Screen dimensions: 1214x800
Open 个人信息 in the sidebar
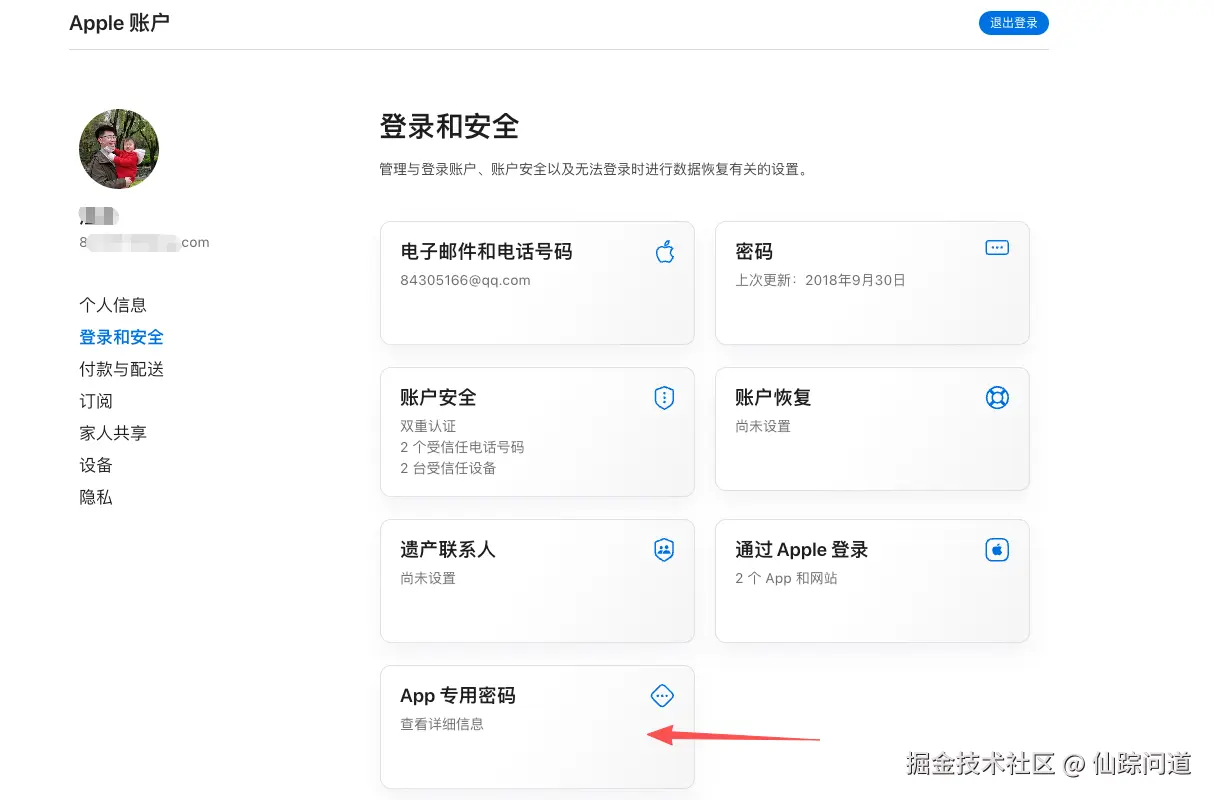pos(113,305)
